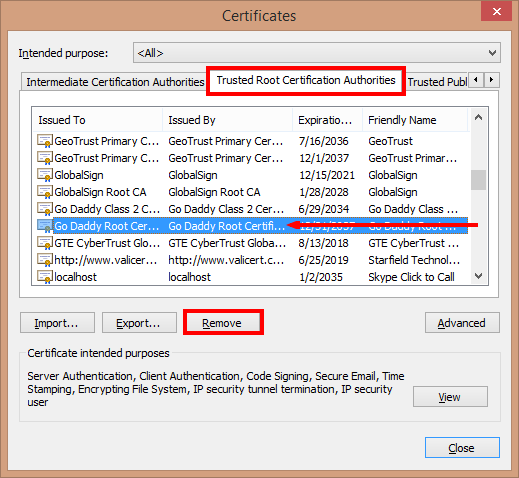Click the 12/15/2021 expiration date
The image size is (519, 478).
[327, 175]
